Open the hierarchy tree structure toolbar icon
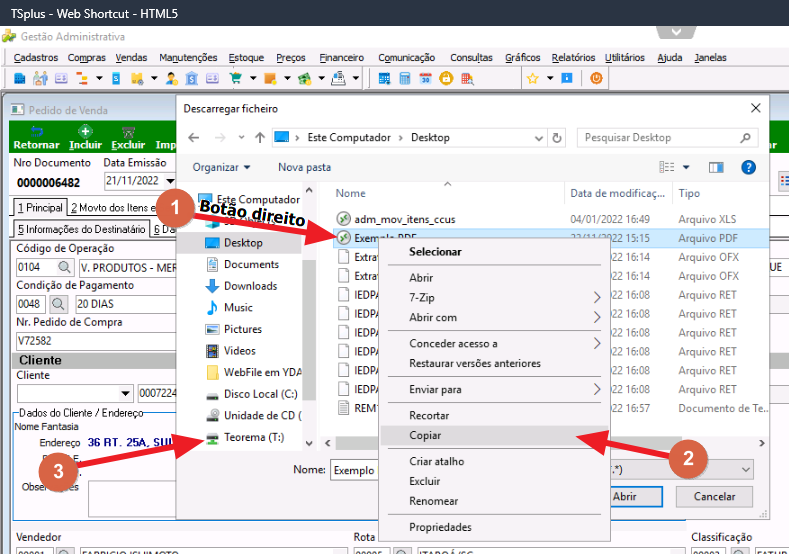789x554 pixels. [x=82, y=78]
